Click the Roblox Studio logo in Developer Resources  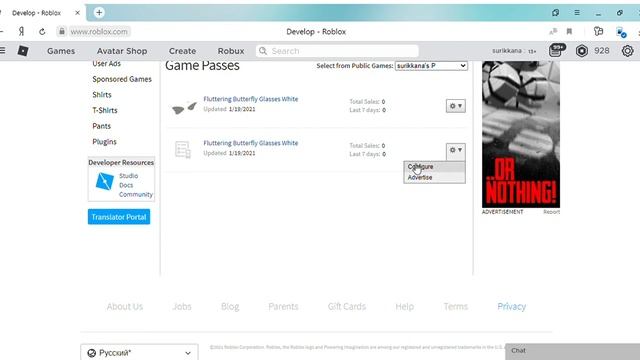[104, 181]
